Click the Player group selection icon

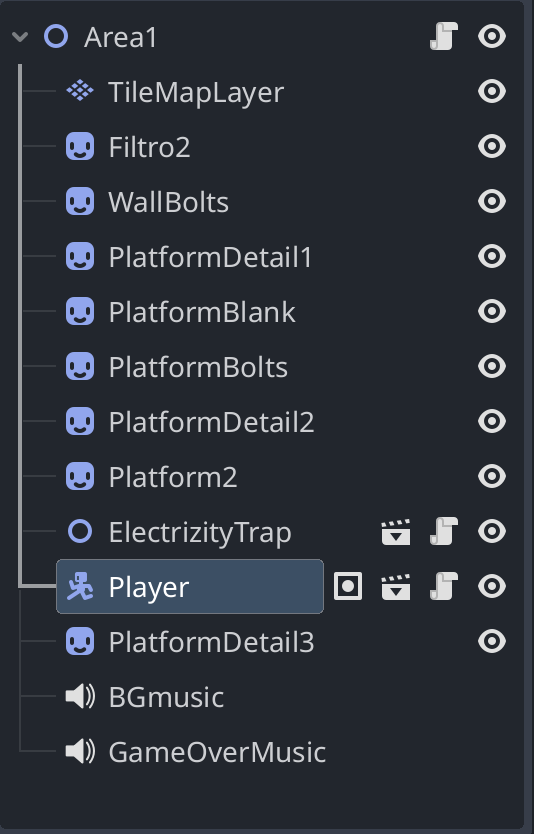click(x=348, y=586)
